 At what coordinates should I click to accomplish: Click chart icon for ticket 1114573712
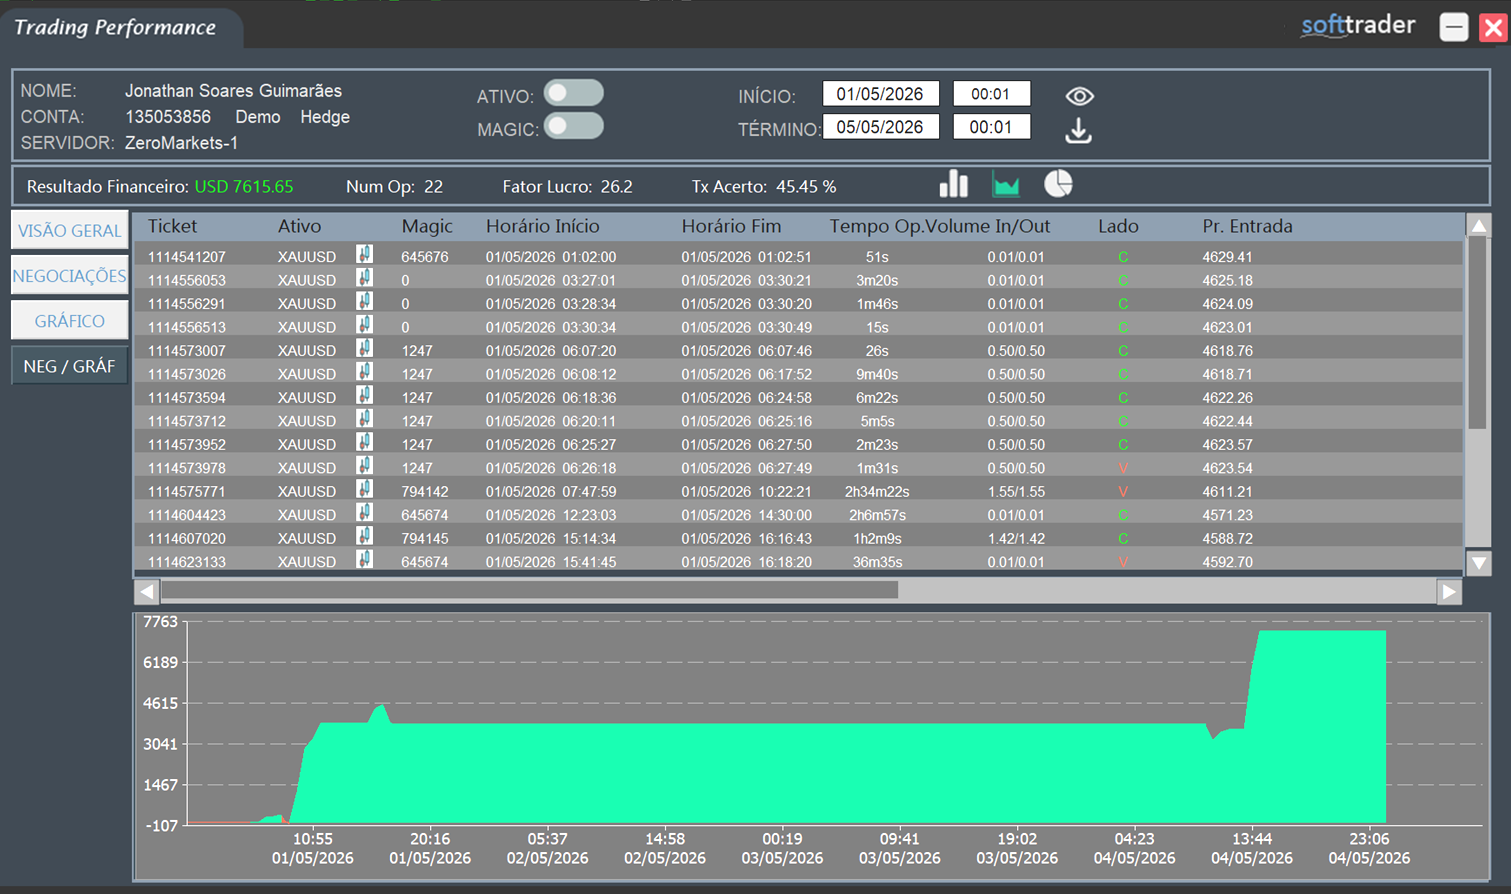point(365,420)
